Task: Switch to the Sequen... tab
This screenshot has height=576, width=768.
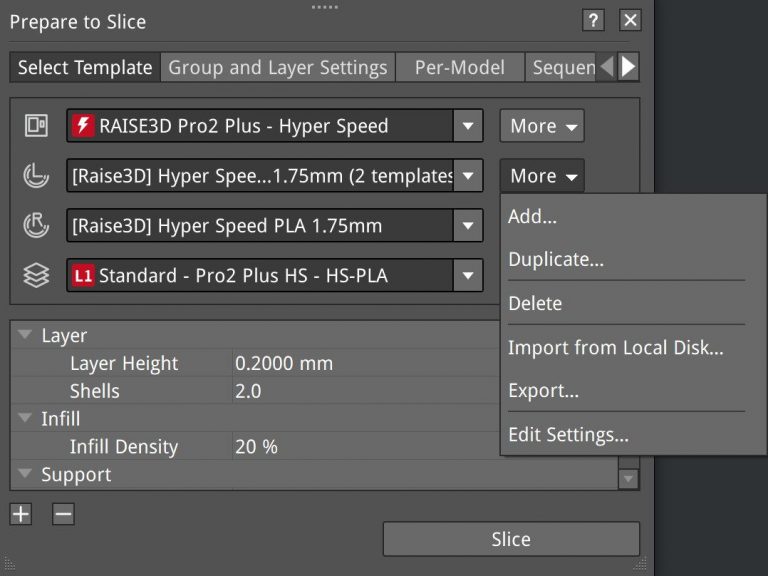Action: click(561, 67)
